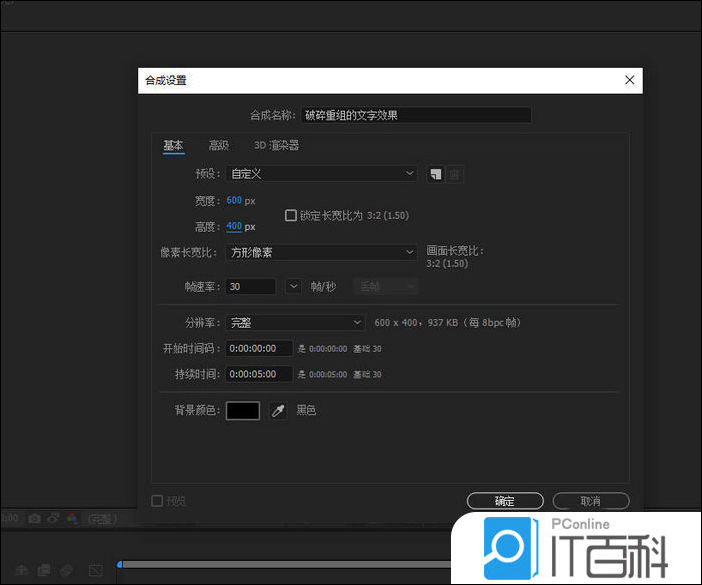The width and height of the screenshot is (702, 585).
Task: Click the save preset icon
Action: (436, 174)
